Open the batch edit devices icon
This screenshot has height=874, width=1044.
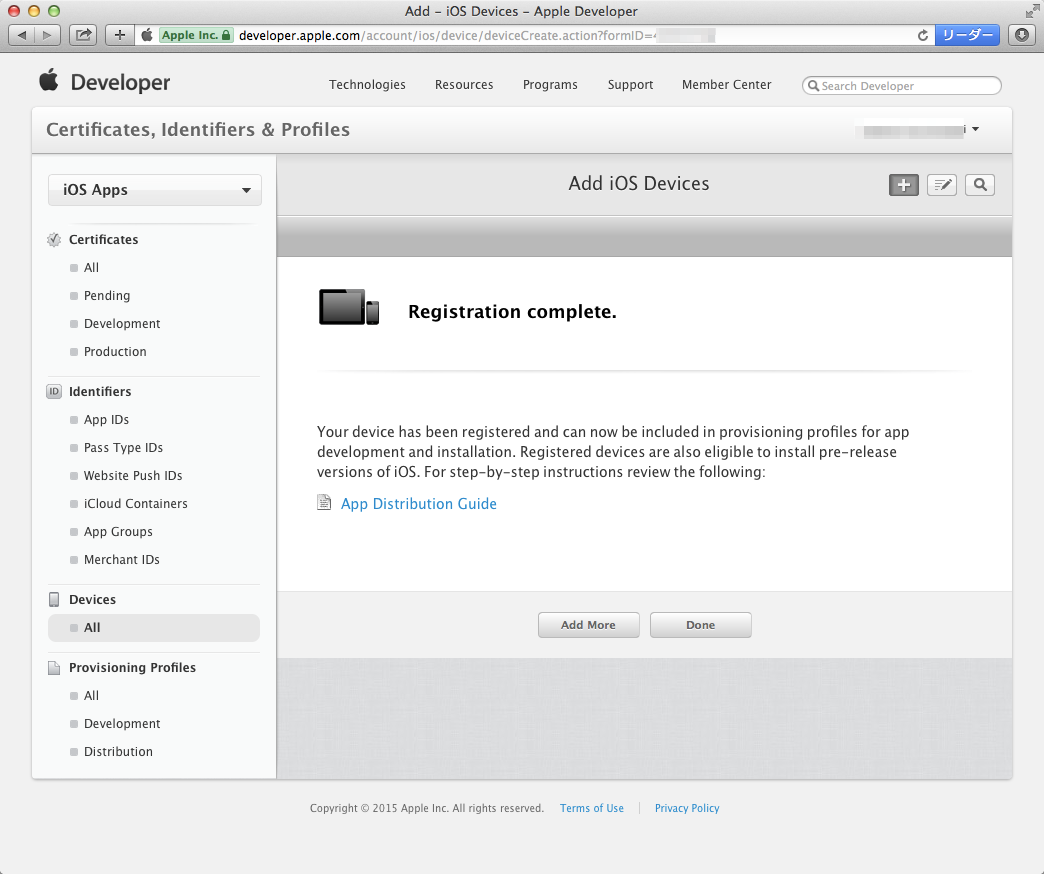[941, 184]
